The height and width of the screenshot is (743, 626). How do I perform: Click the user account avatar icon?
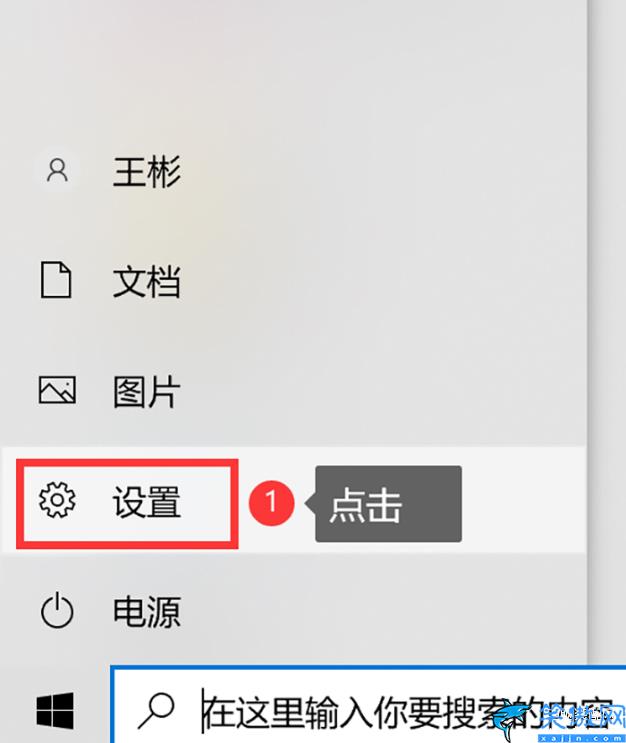[57, 170]
